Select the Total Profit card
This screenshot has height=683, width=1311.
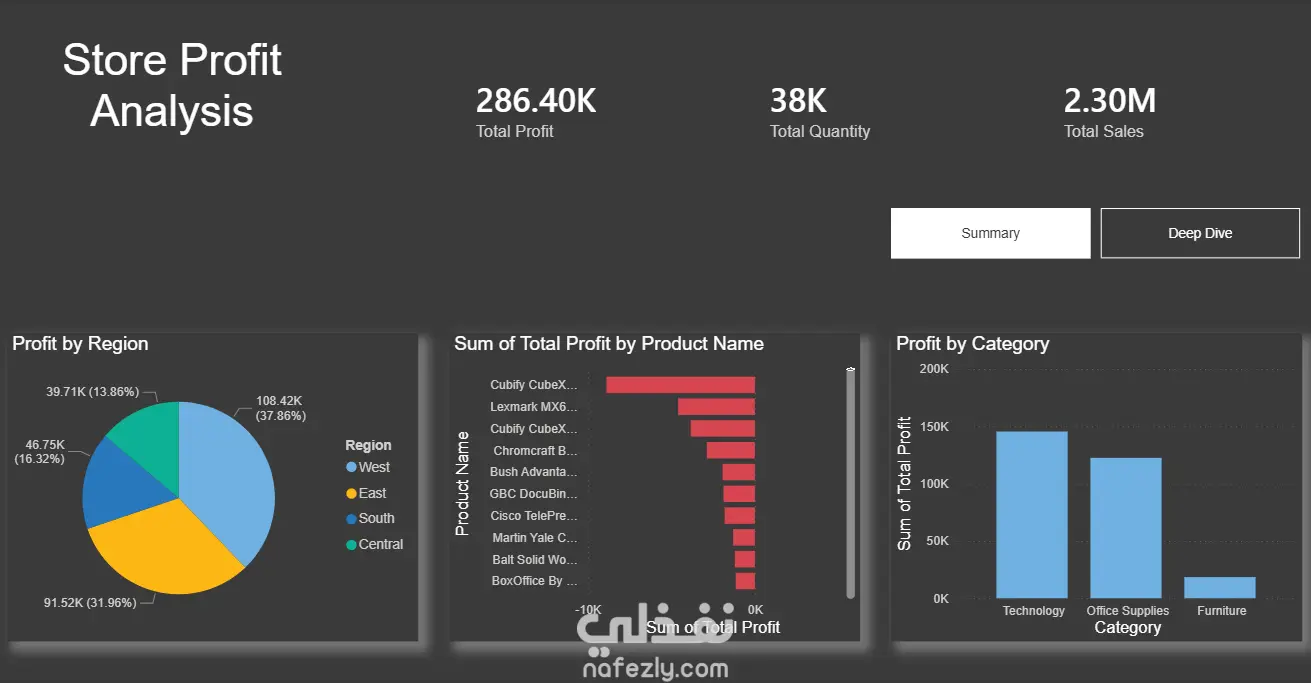click(536, 113)
